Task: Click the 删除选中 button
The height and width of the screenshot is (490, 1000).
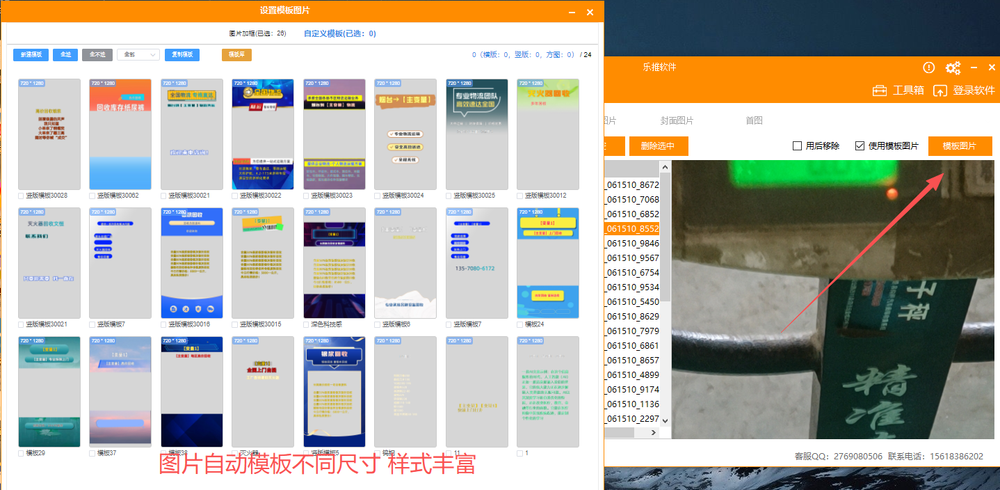Action: [659, 146]
